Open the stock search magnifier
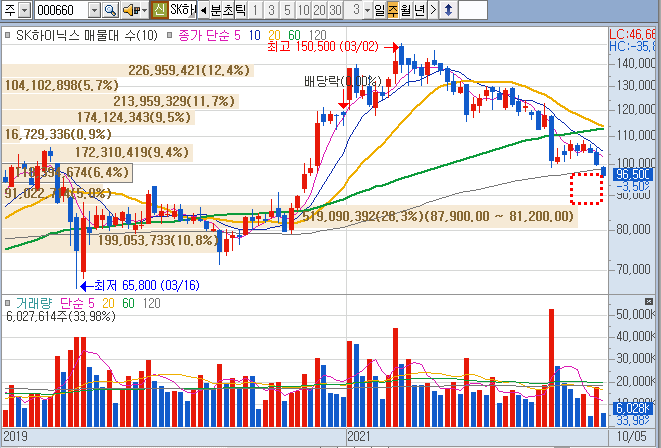The height and width of the screenshot is (448, 661). point(110,10)
